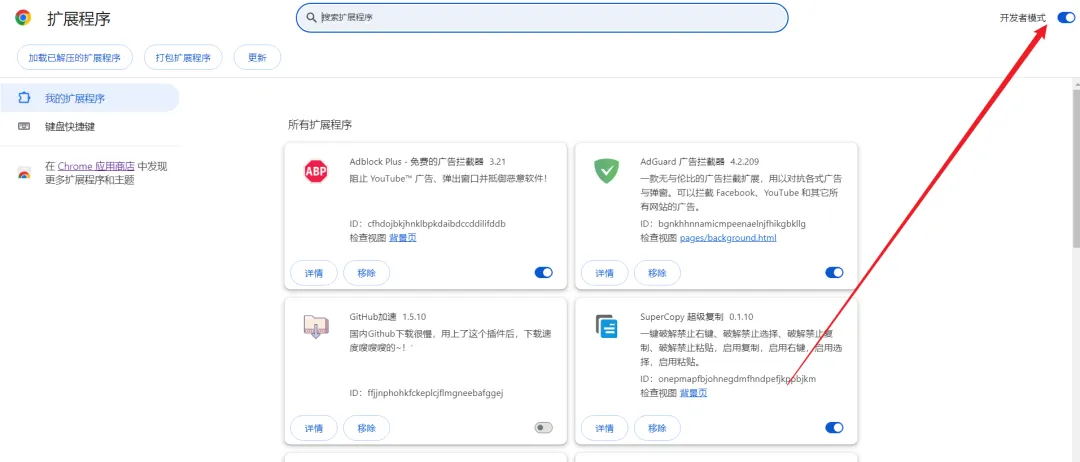Image resolution: width=1080 pixels, height=462 pixels.
Task: Click the GitHub加速 folder icon
Action: pyautogui.click(x=315, y=326)
